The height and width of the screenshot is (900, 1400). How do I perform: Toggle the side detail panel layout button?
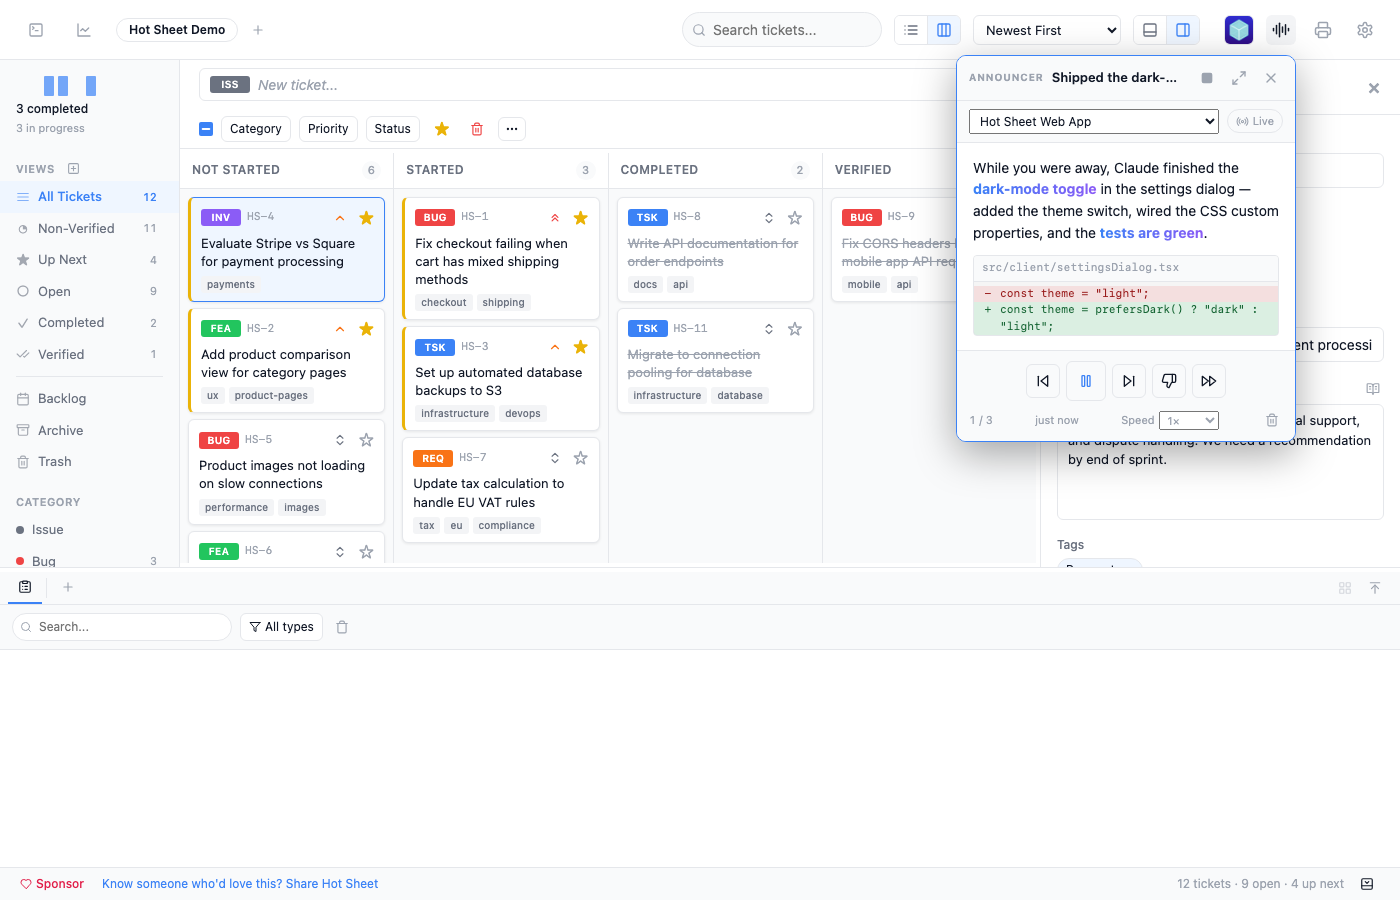click(x=1183, y=30)
